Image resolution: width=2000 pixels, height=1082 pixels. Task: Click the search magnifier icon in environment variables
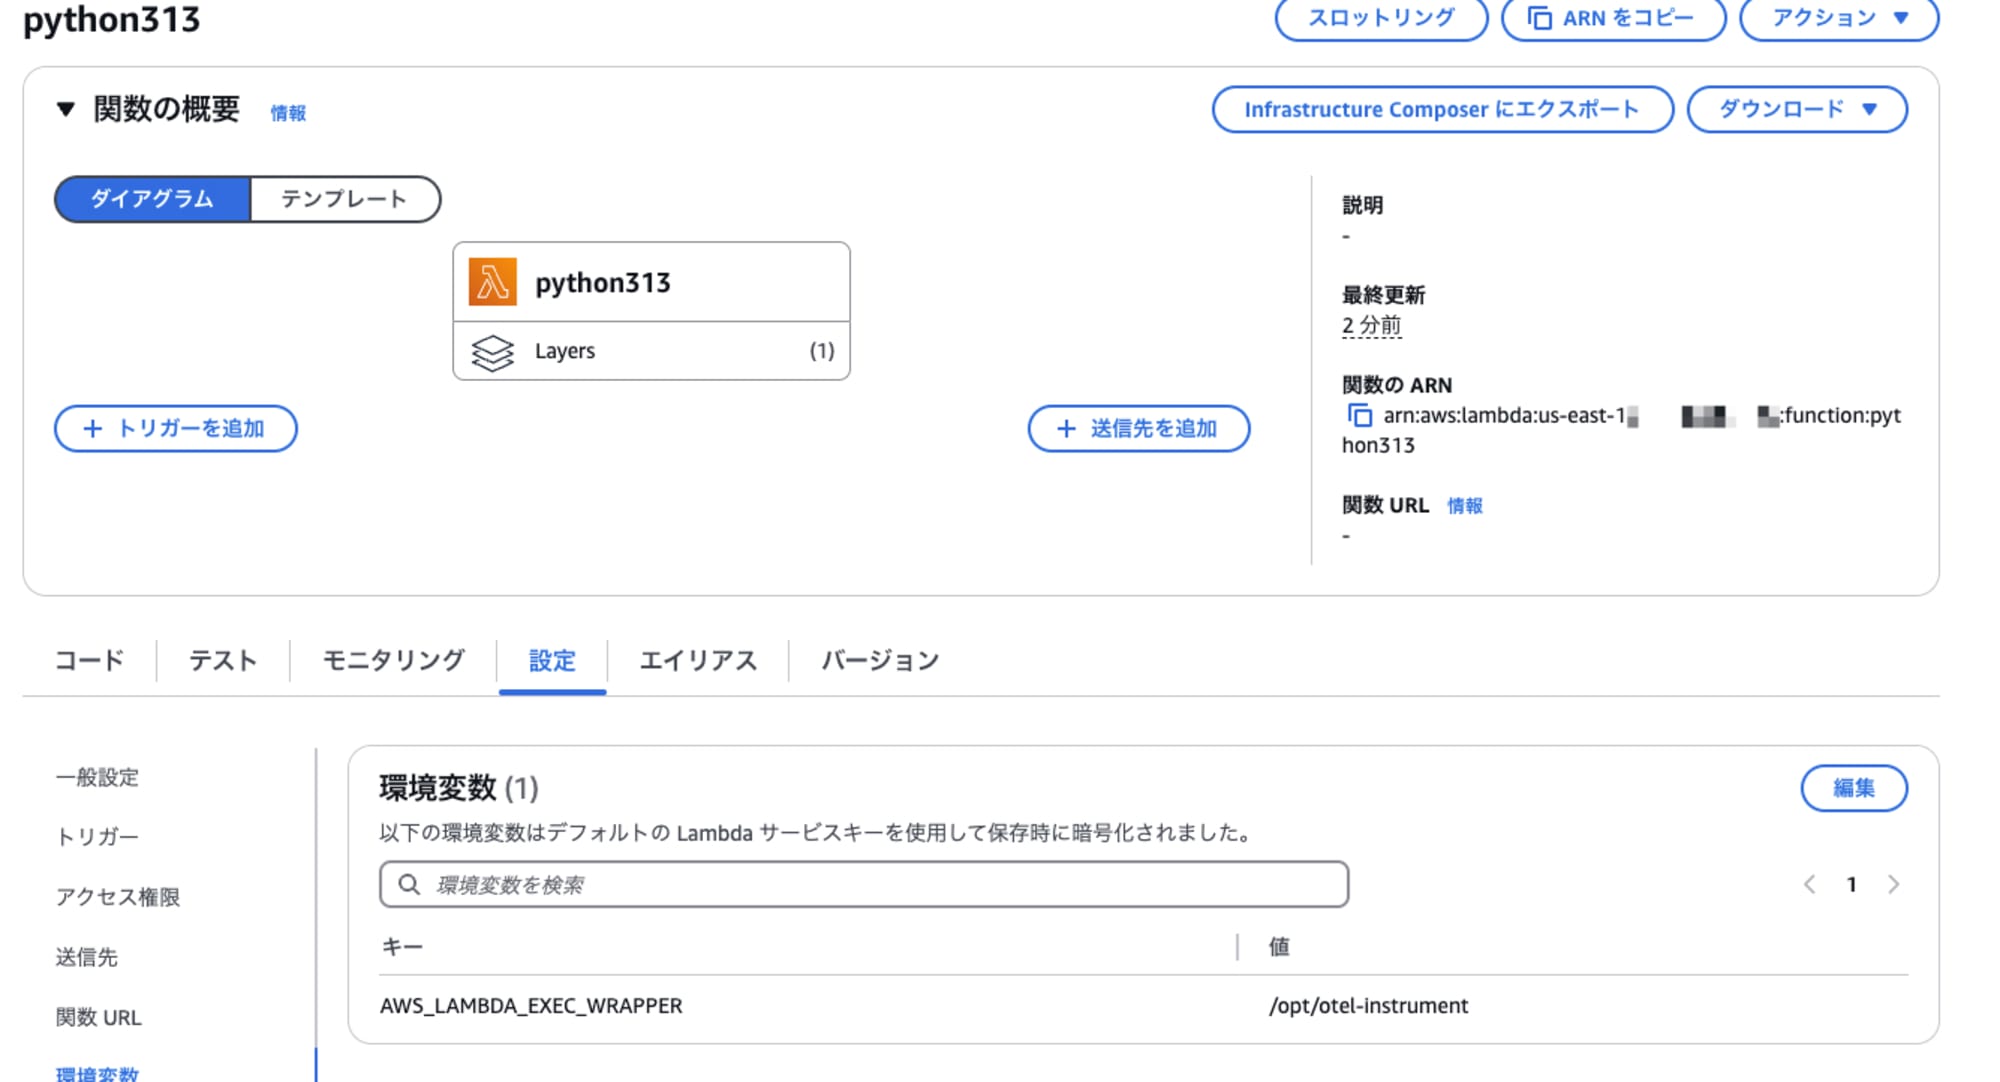pyautogui.click(x=409, y=884)
